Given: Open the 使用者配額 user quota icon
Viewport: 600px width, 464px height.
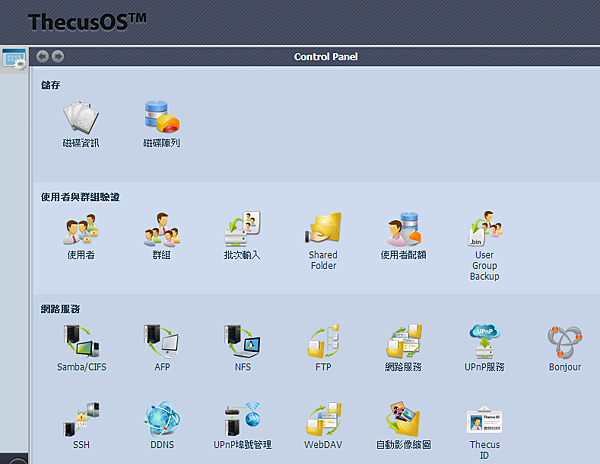Looking at the screenshot, I should 404,229.
